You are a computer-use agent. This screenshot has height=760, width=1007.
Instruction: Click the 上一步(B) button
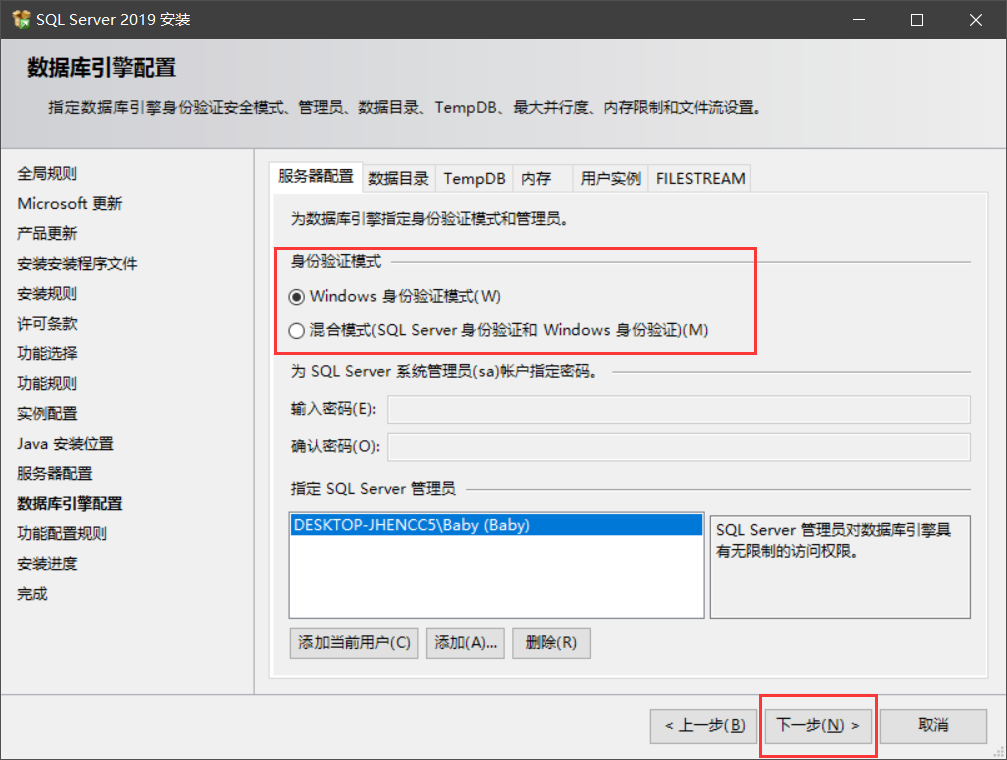click(x=704, y=726)
